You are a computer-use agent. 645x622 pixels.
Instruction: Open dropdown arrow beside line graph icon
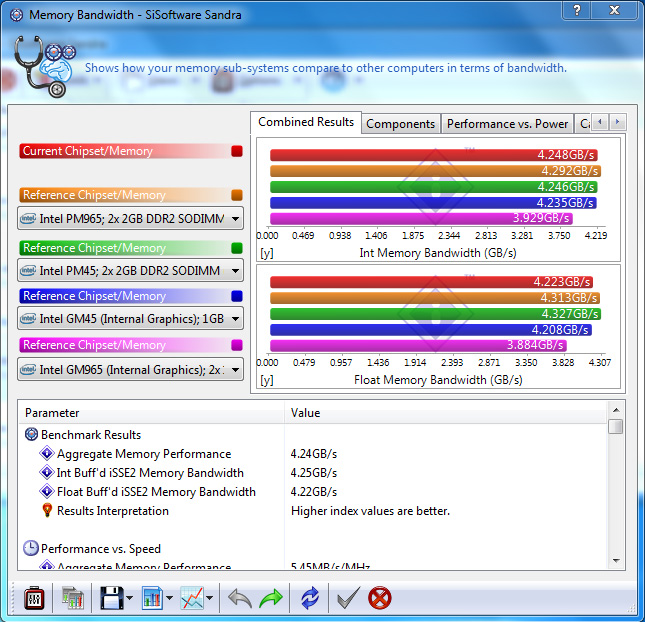pyautogui.click(x=209, y=598)
